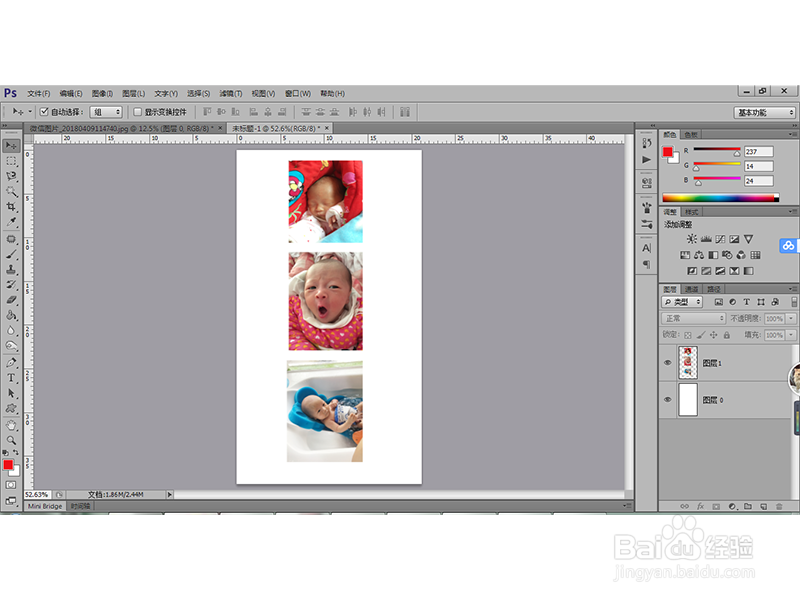Switch to the untitled-1 document tab
The image size is (800, 600).
click(x=279, y=128)
